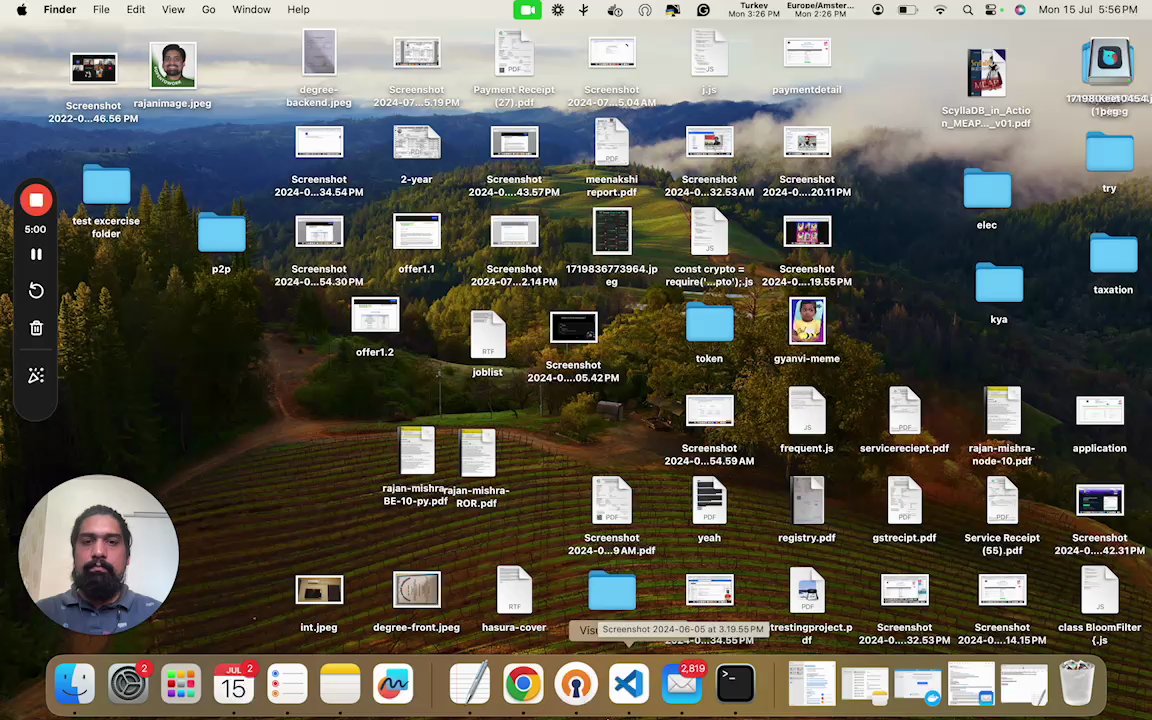Launch Visual Studio Code from the Dock
Viewport: 1152px width, 720px height.
tap(628, 685)
